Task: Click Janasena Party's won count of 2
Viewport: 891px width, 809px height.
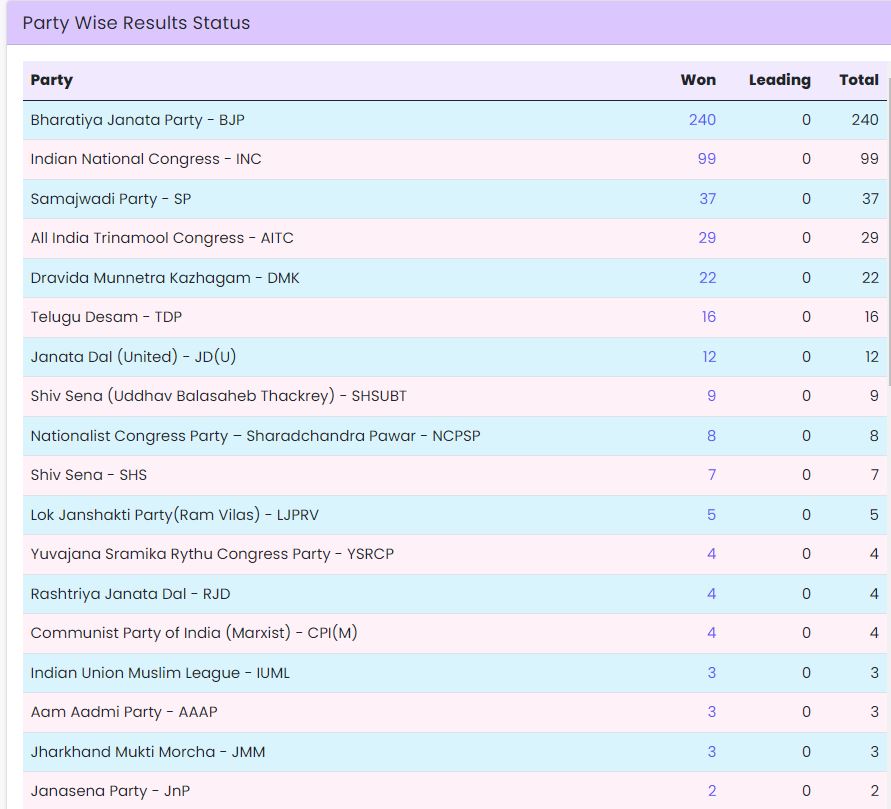Action: 711,791
